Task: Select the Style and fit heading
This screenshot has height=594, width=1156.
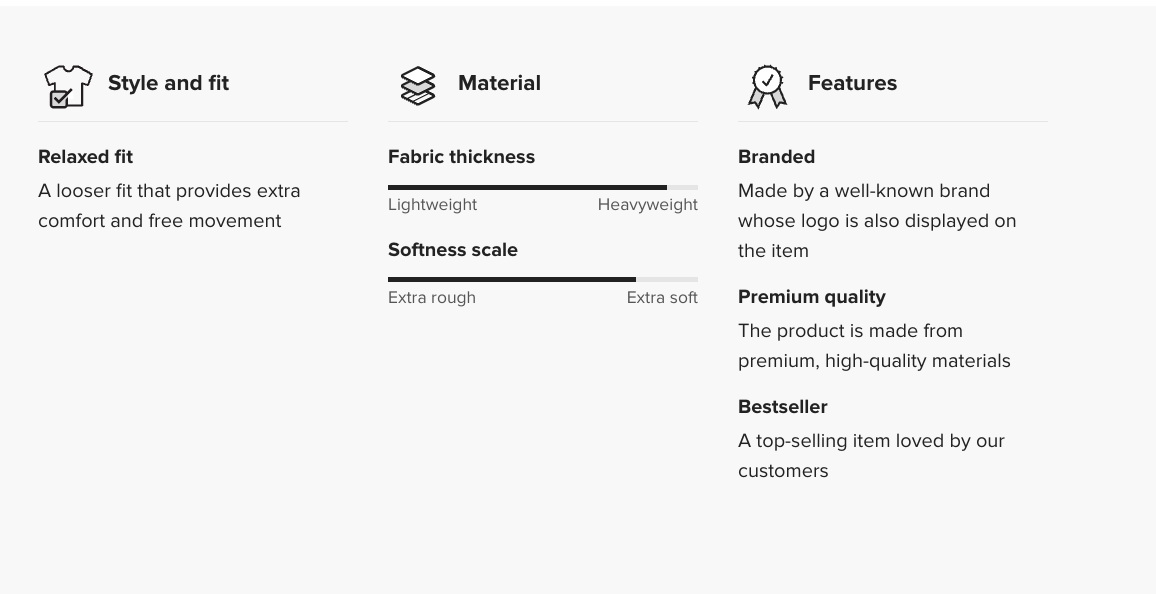Action: [x=168, y=83]
